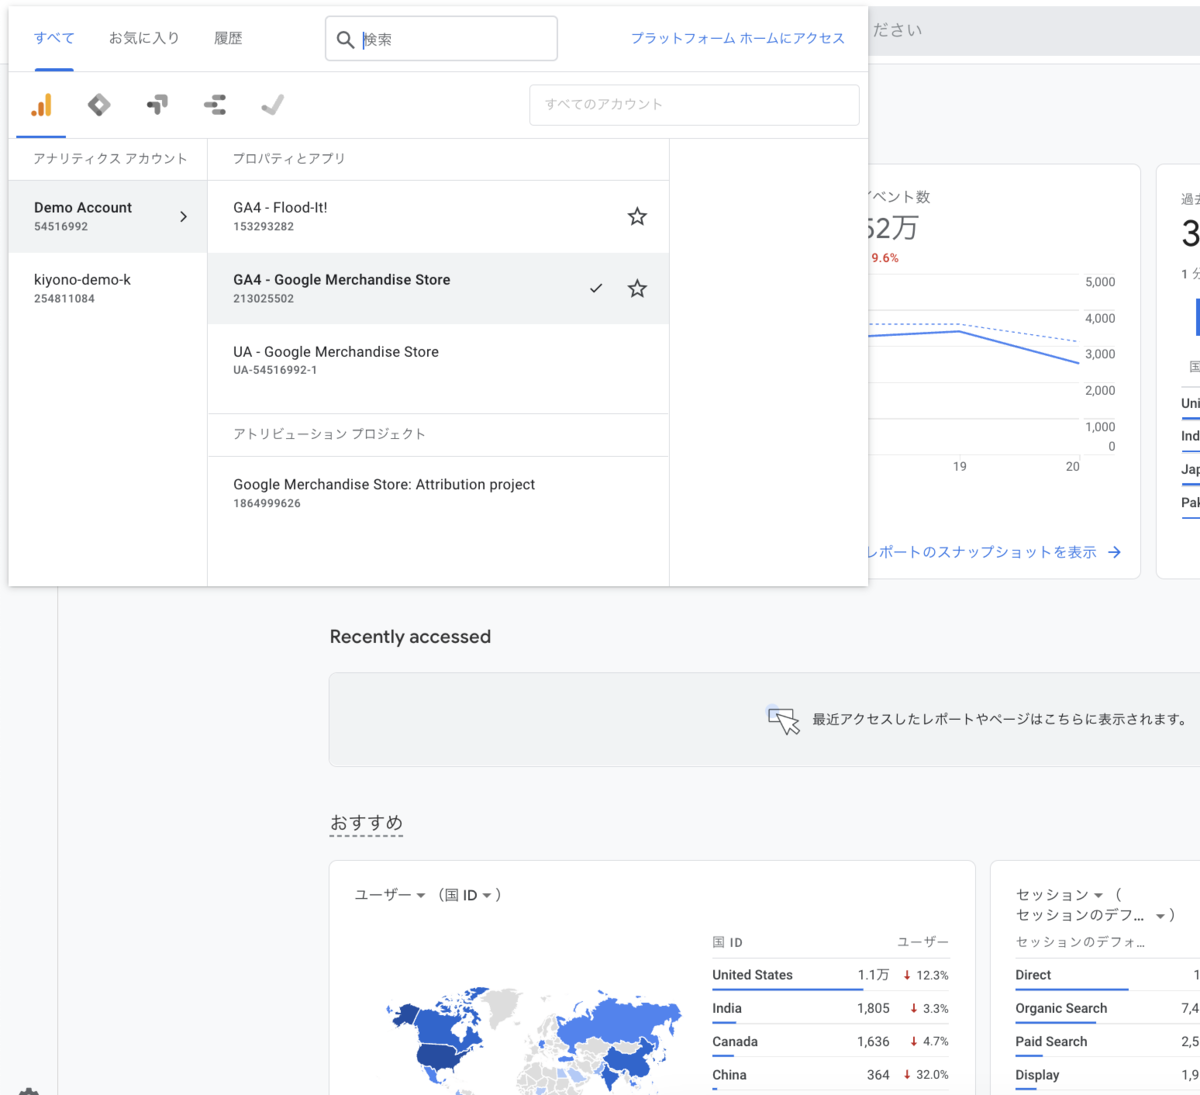Click the India row in country table

pos(830,1008)
